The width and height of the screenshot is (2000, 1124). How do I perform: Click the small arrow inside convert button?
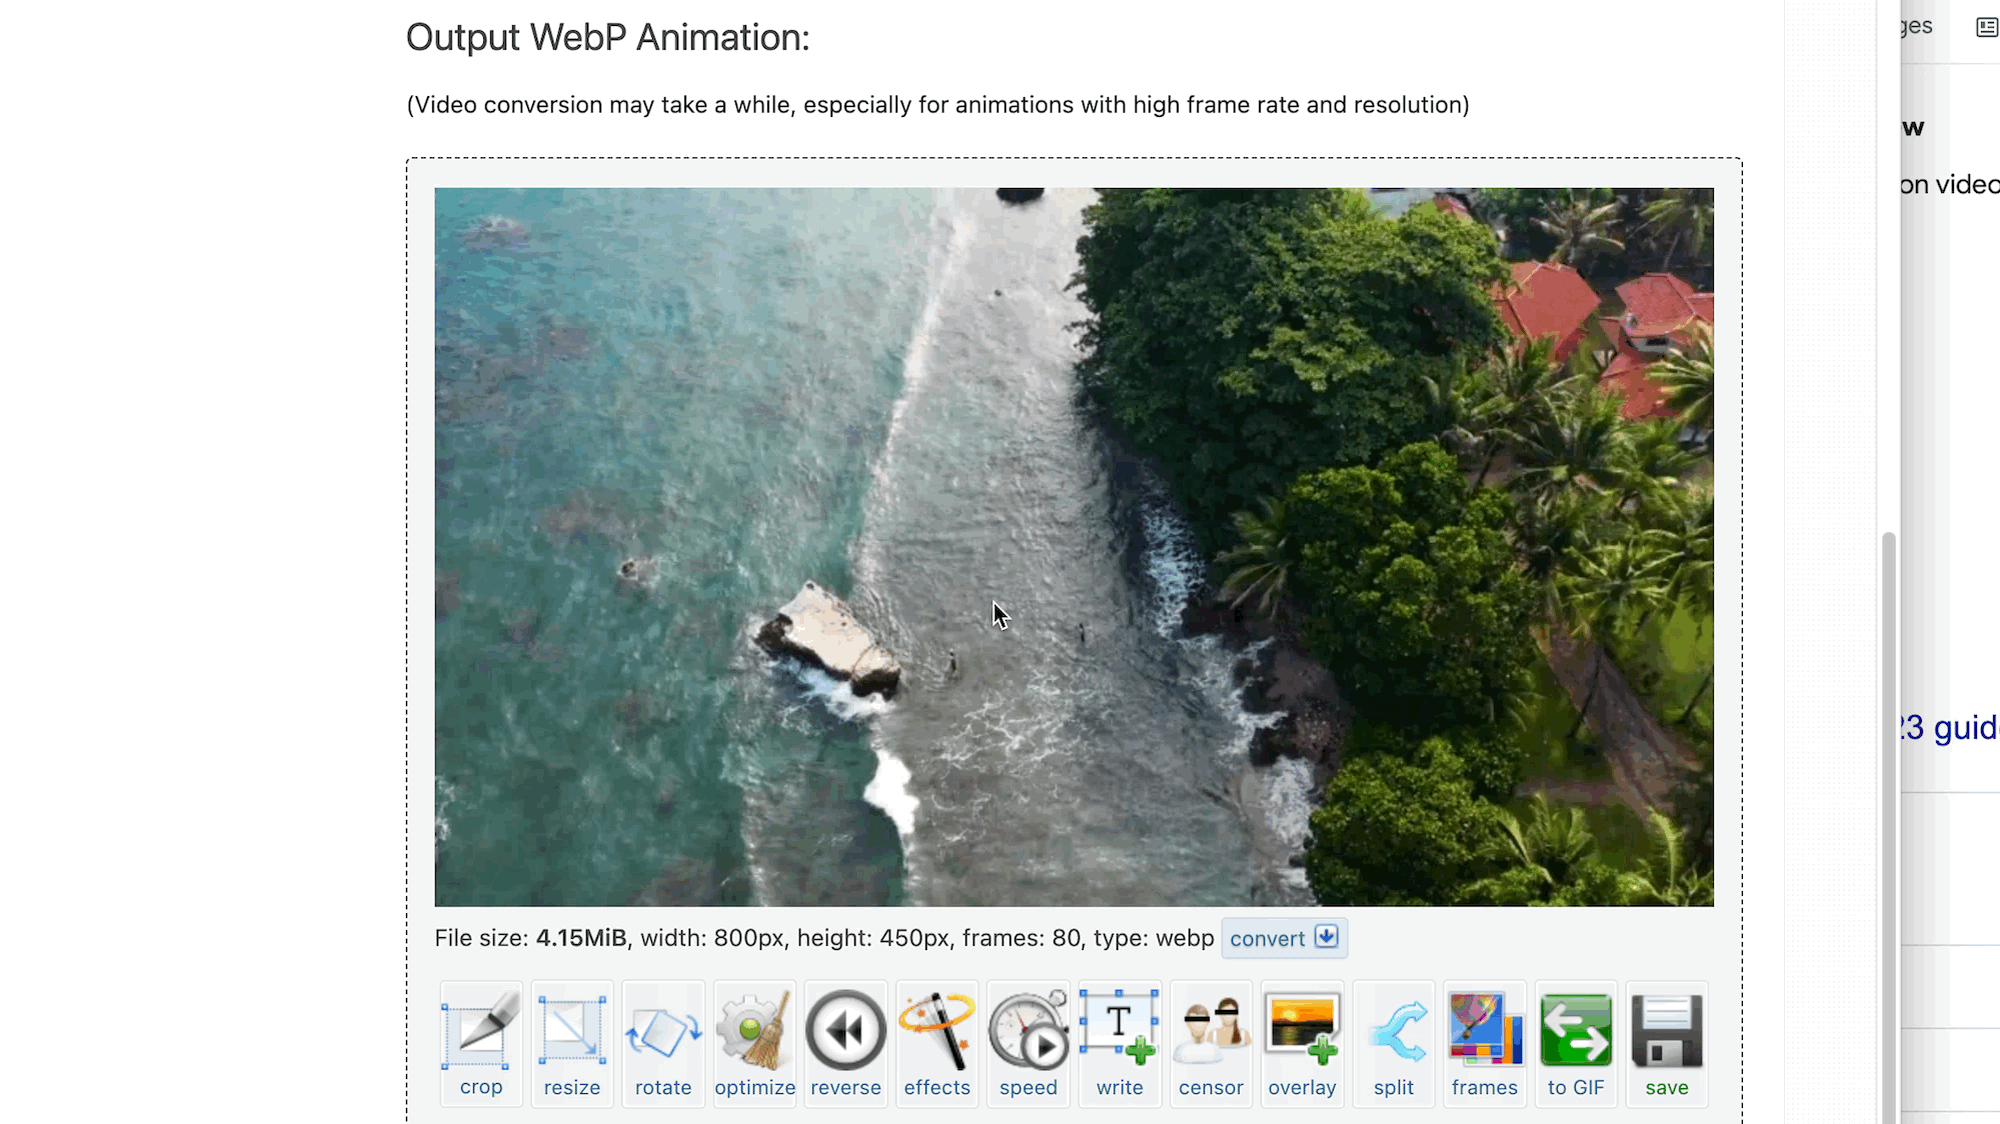pyautogui.click(x=1326, y=937)
